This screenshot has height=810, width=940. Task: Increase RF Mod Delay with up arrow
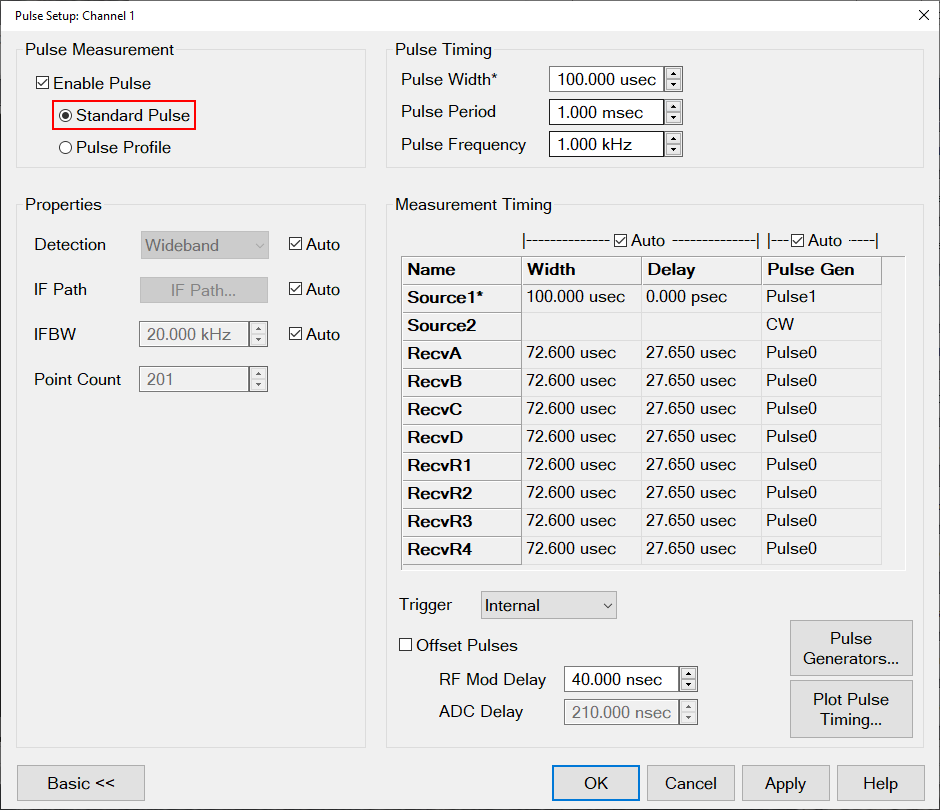[x=688, y=673]
